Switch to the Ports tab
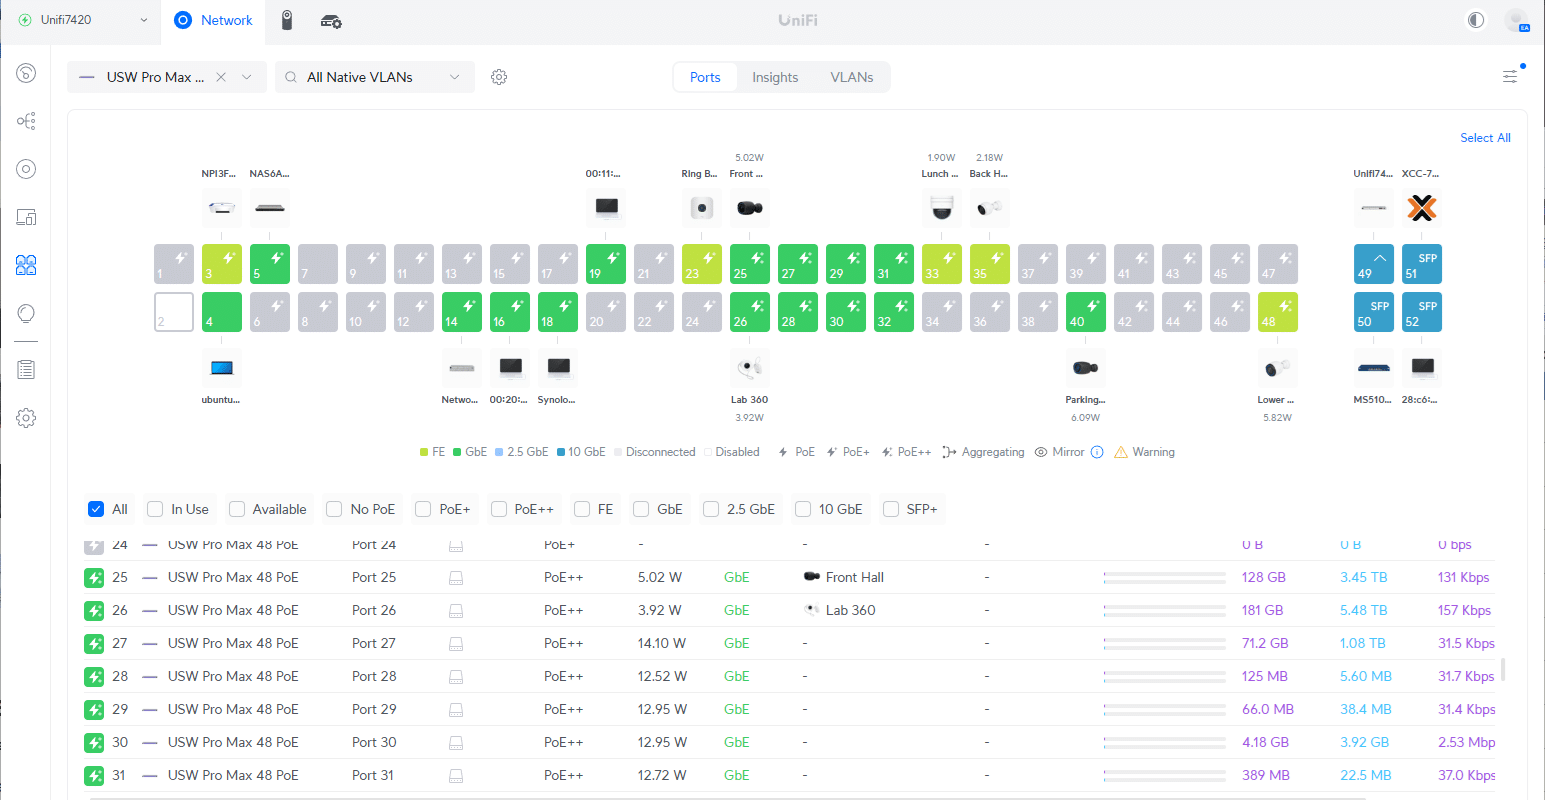Screen dimensions: 1545x800 (x=705, y=77)
